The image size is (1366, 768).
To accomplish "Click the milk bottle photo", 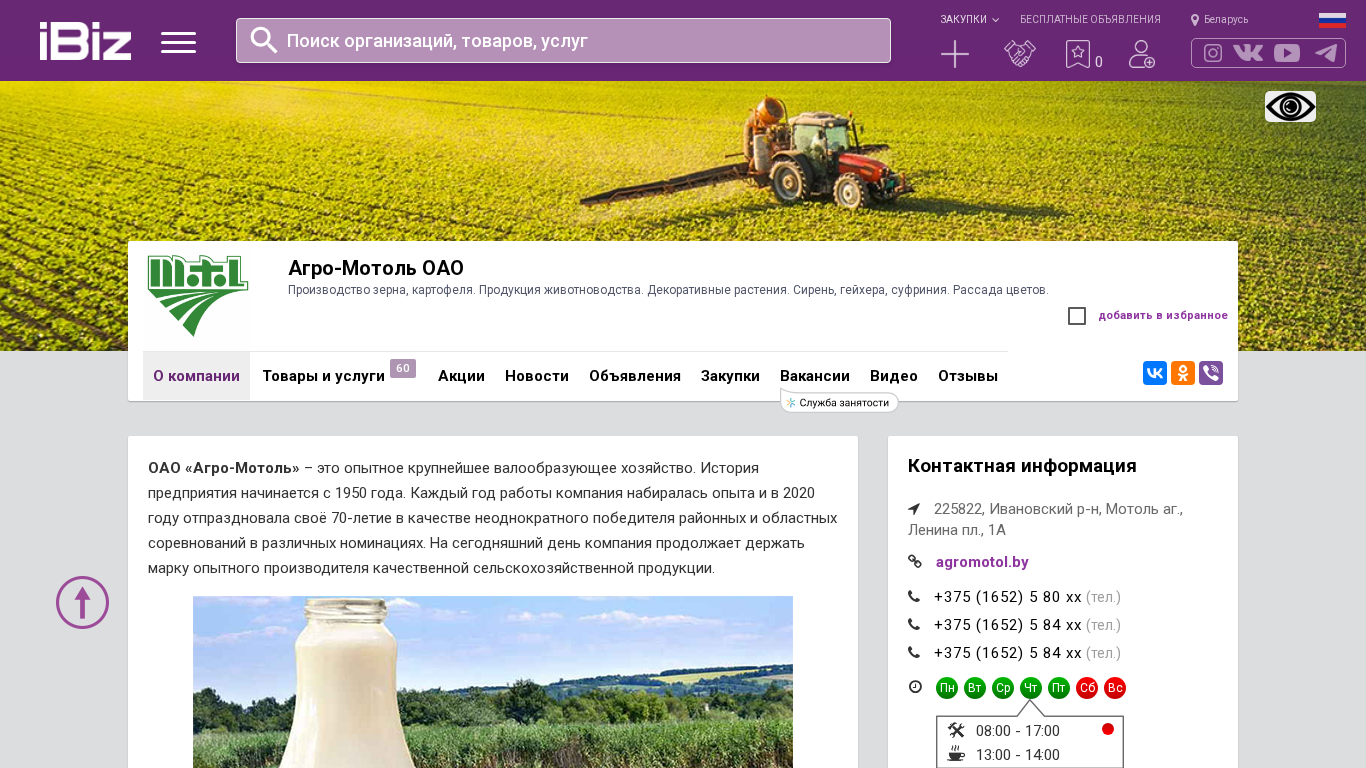I will 493,682.
